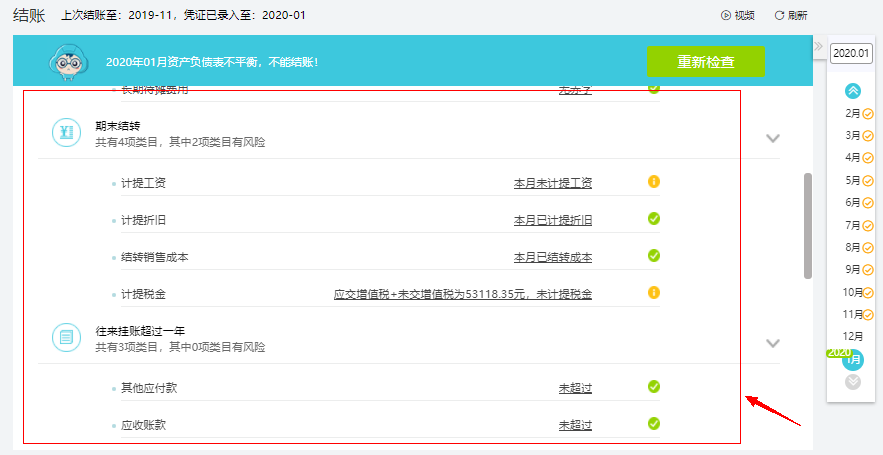883x455 pixels.
Task: Collapse the 往来挂账超过一年 section chevron
Action: click(772, 343)
